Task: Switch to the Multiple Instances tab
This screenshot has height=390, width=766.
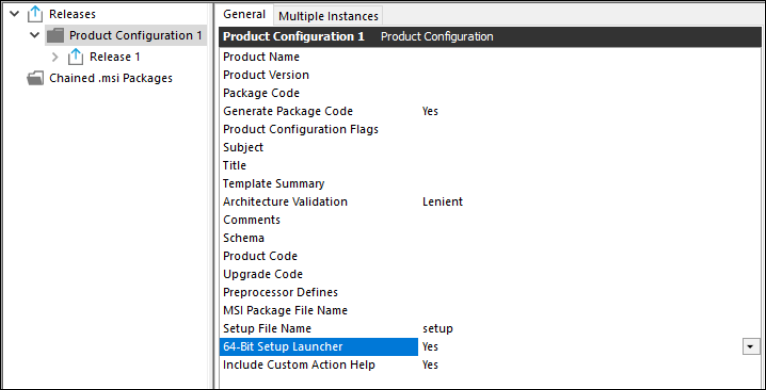Action: coord(328,16)
